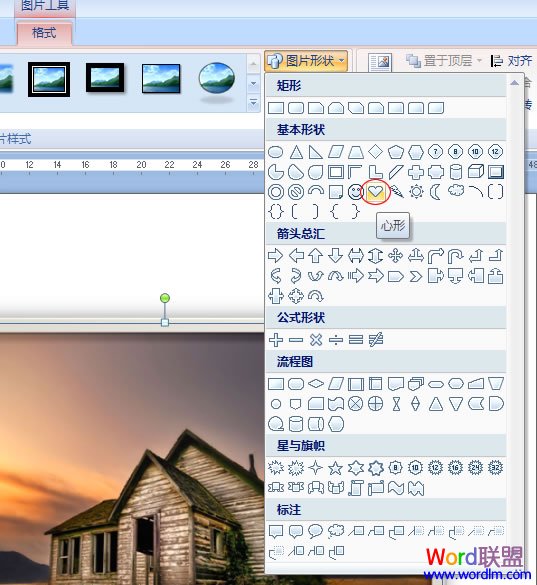Image resolution: width=537 pixels, height=585 pixels.
Task: Pick the lightning bolt shape
Action: (x=396, y=192)
